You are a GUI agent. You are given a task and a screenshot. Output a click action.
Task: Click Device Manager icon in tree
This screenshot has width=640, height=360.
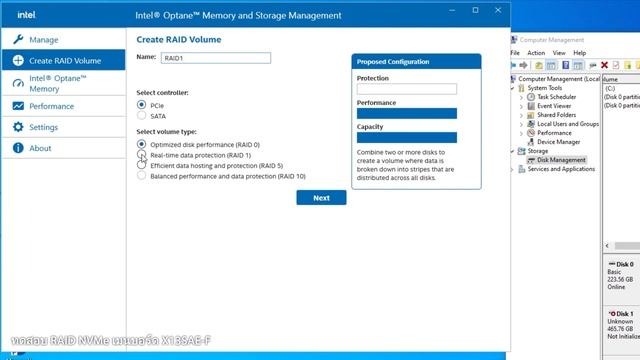tap(531, 142)
